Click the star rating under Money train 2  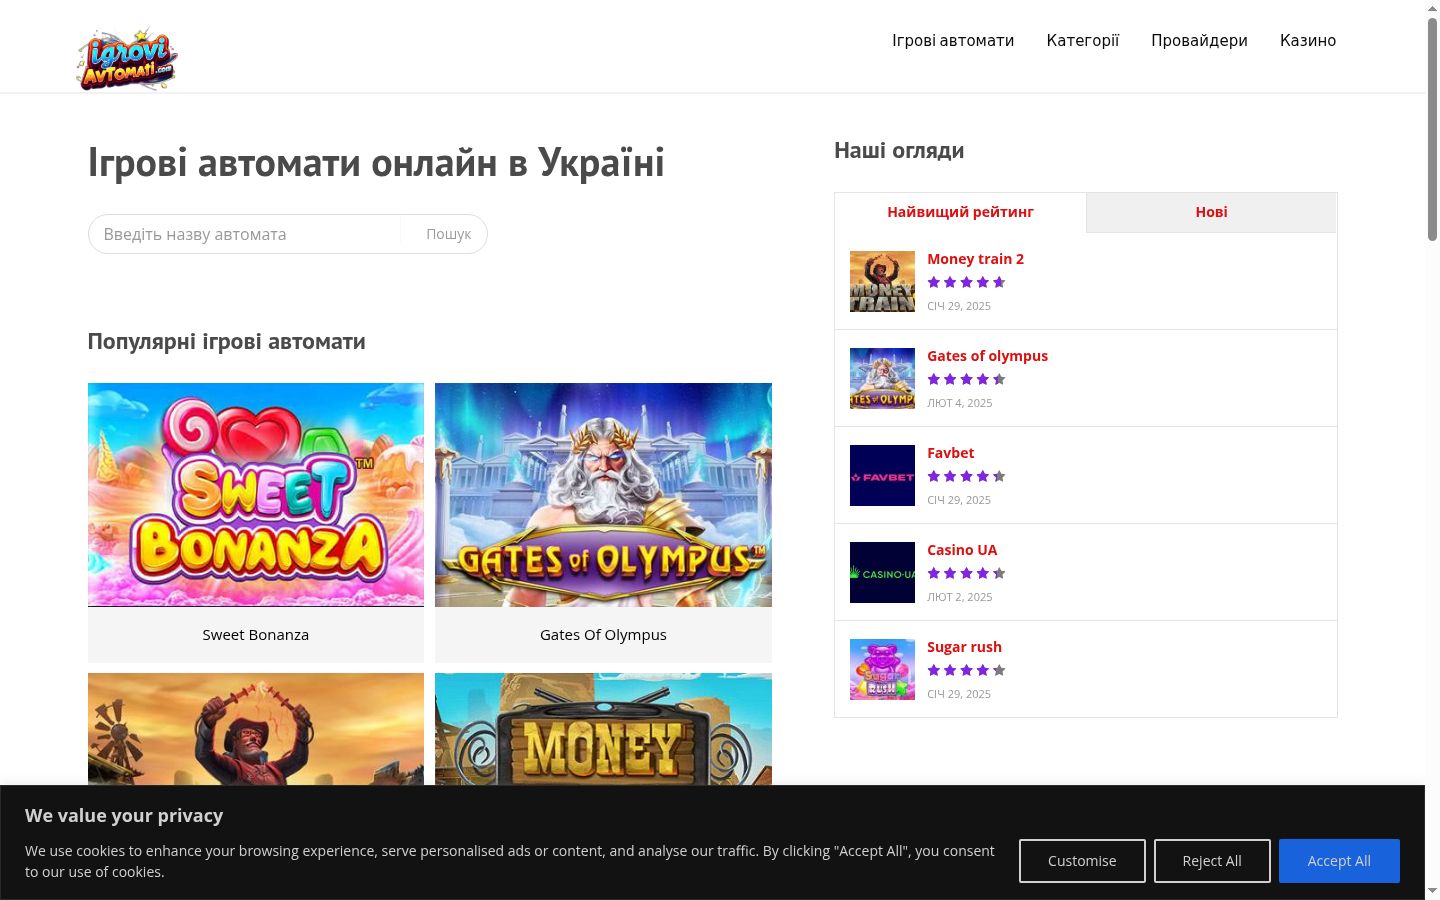click(x=966, y=282)
